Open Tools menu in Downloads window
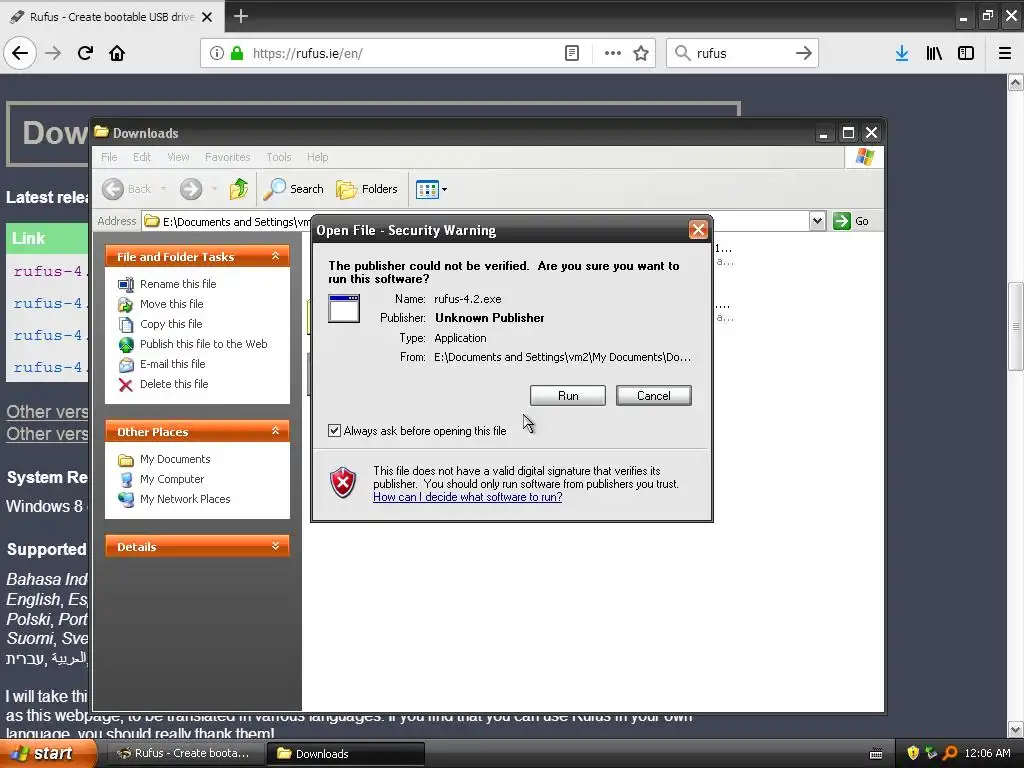This screenshot has width=1024, height=768. [x=278, y=157]
